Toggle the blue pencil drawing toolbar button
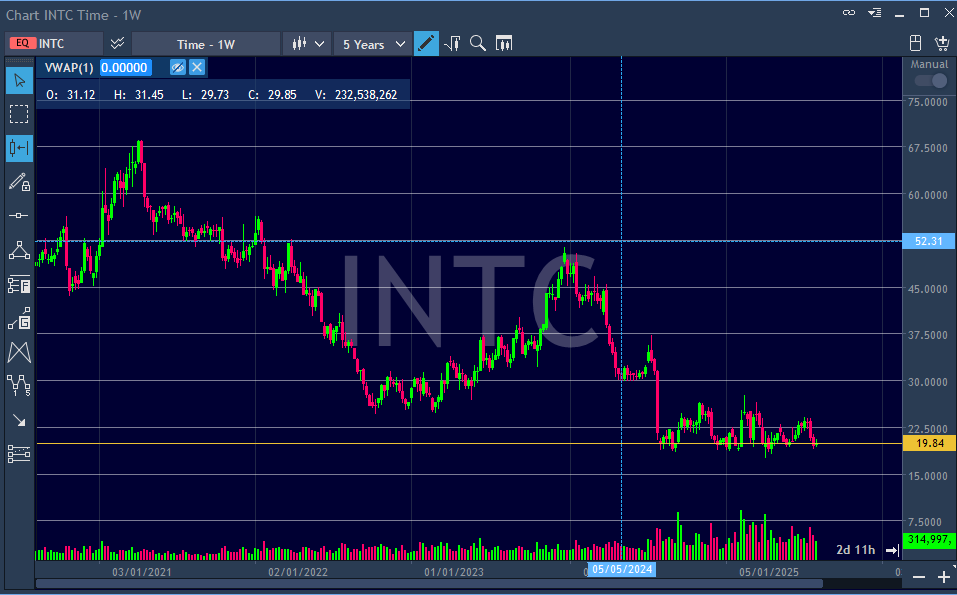The image size is (957, 595). click(426, 43)
